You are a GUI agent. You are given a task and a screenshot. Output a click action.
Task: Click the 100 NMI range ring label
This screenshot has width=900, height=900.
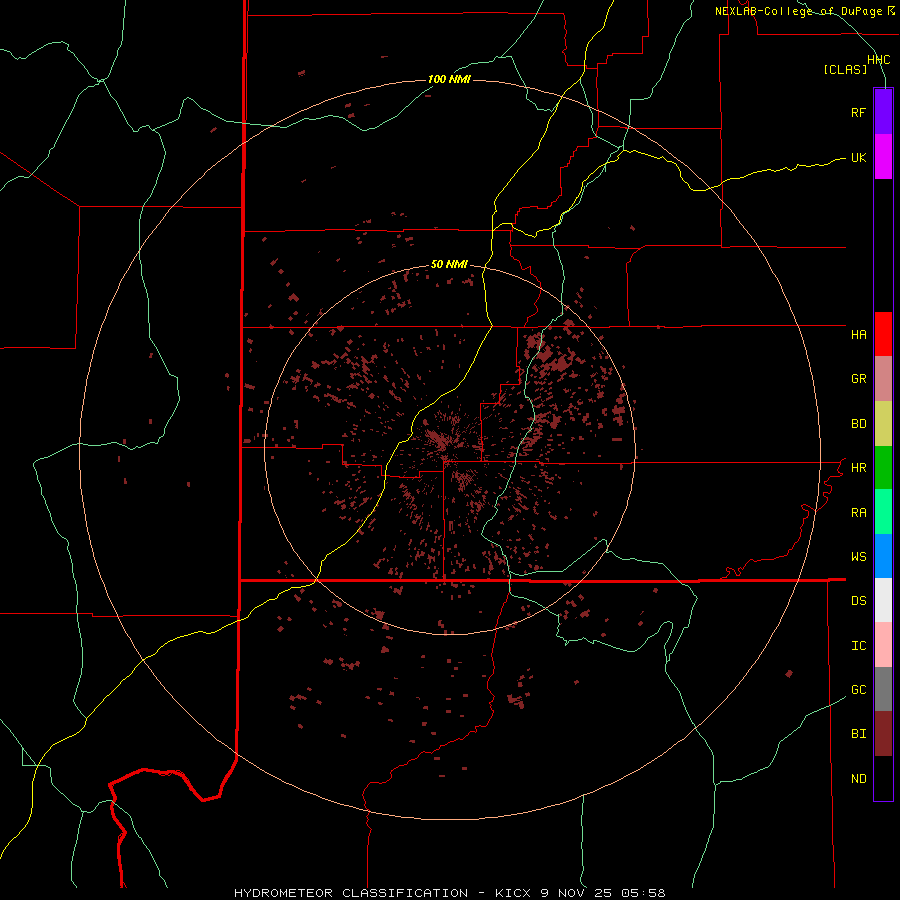coord(449,79)
